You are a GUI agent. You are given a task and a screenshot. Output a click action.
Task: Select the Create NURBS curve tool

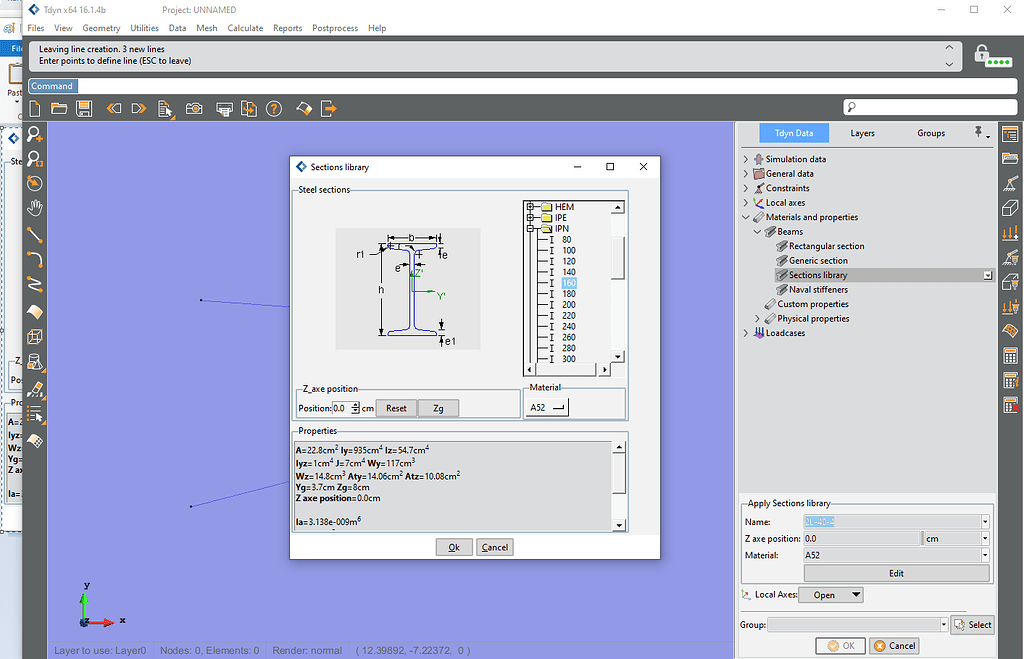coord(35,285)
